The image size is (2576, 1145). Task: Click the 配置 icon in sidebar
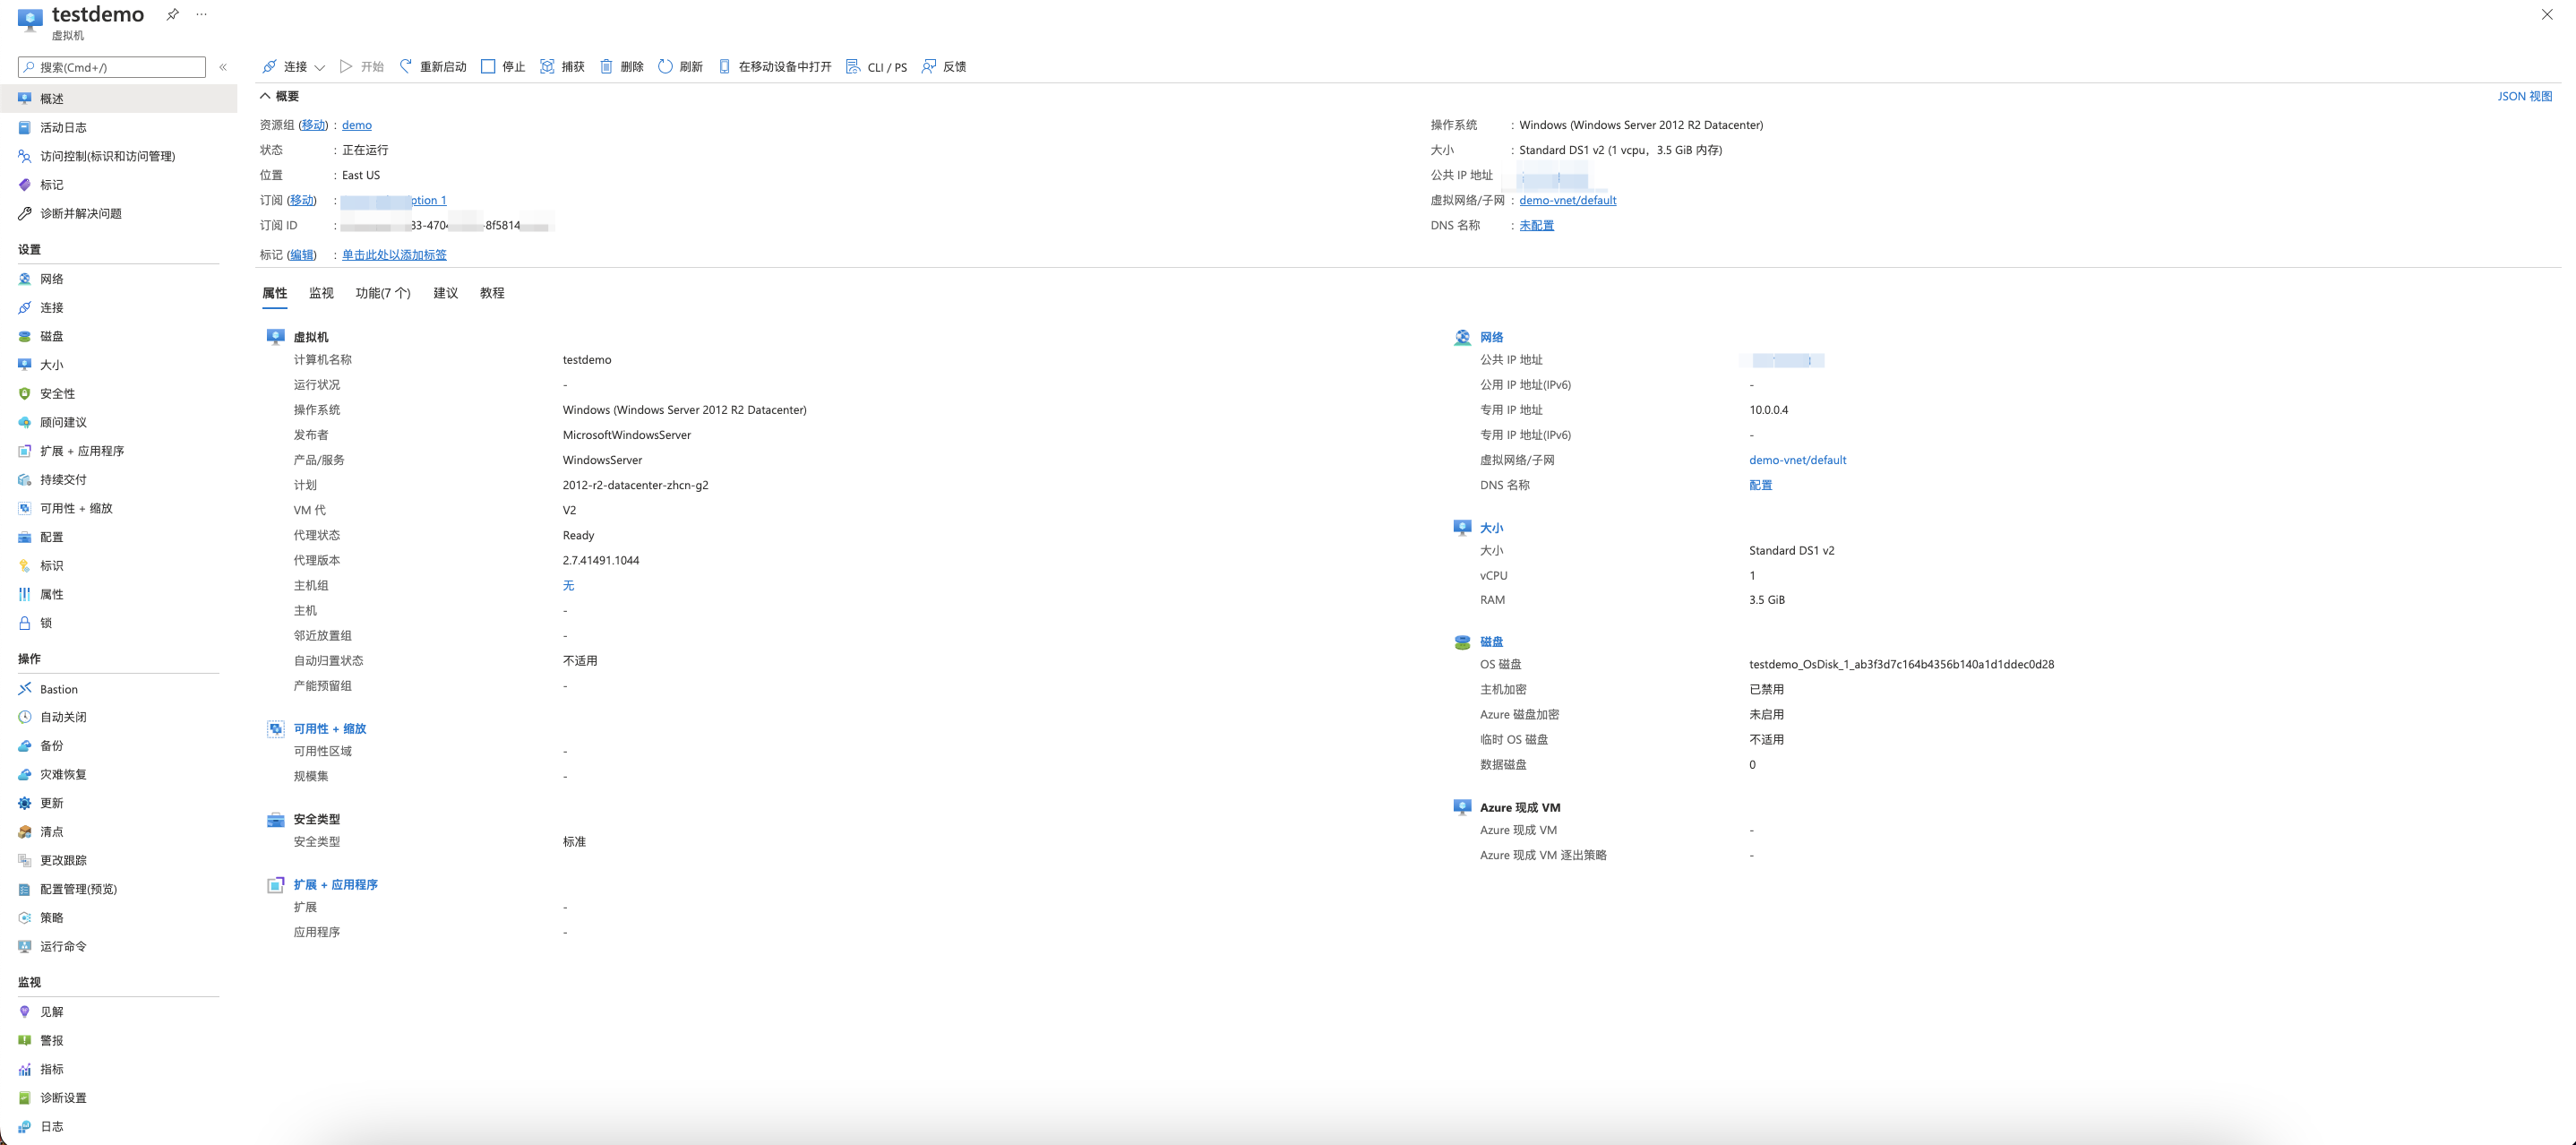[25, 537]
